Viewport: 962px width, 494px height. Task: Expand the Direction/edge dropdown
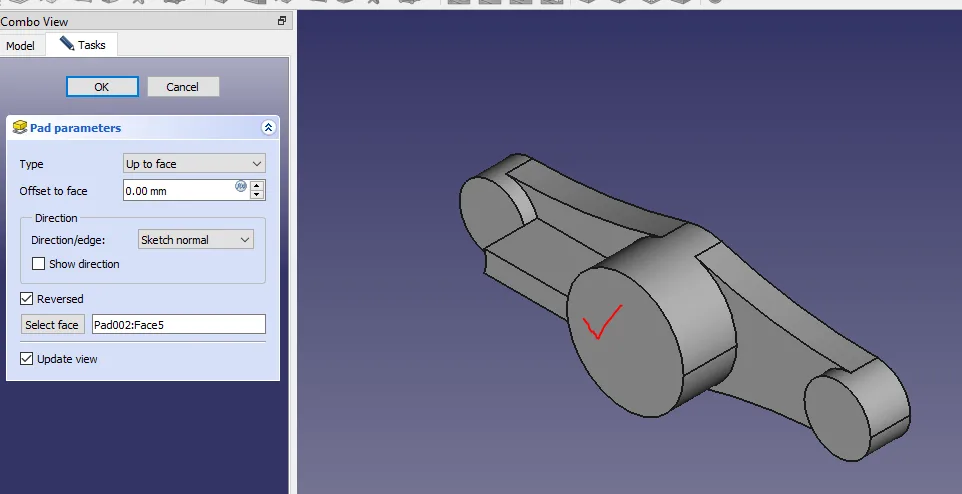(195, 240)
